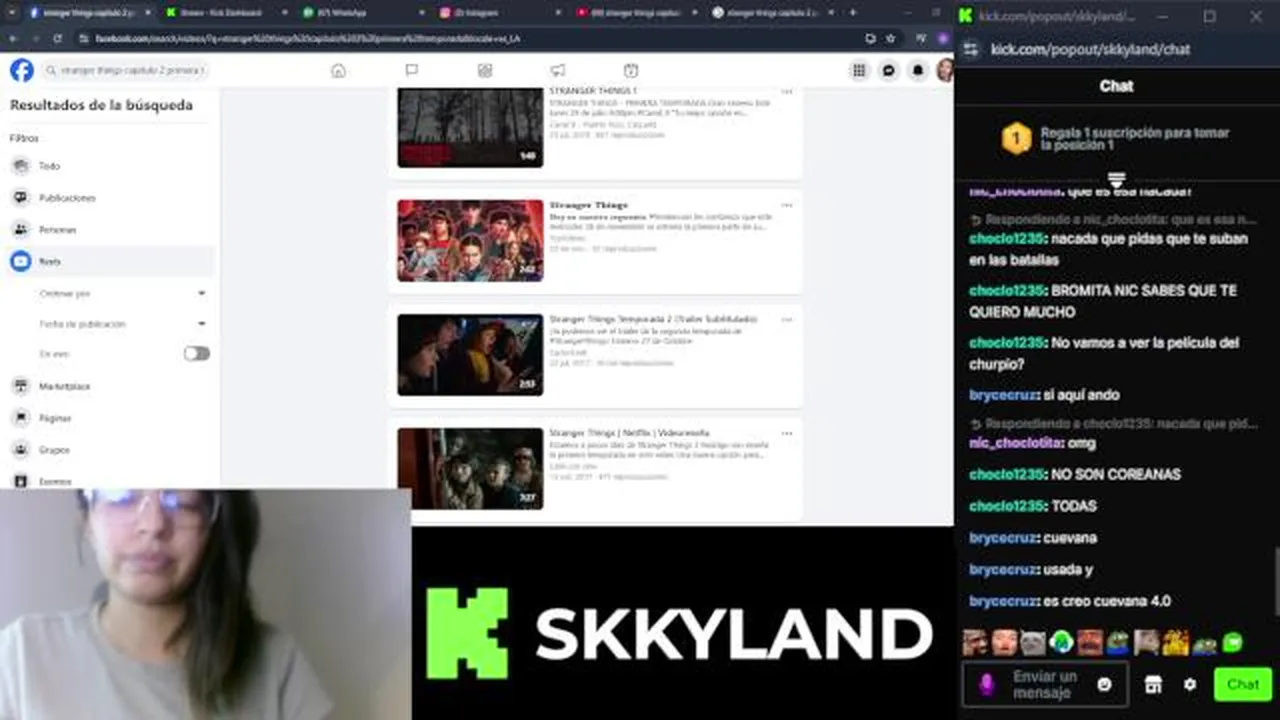Select 'Grupos' search filter
The image size is (1280, 720).
tap(110, 450)
